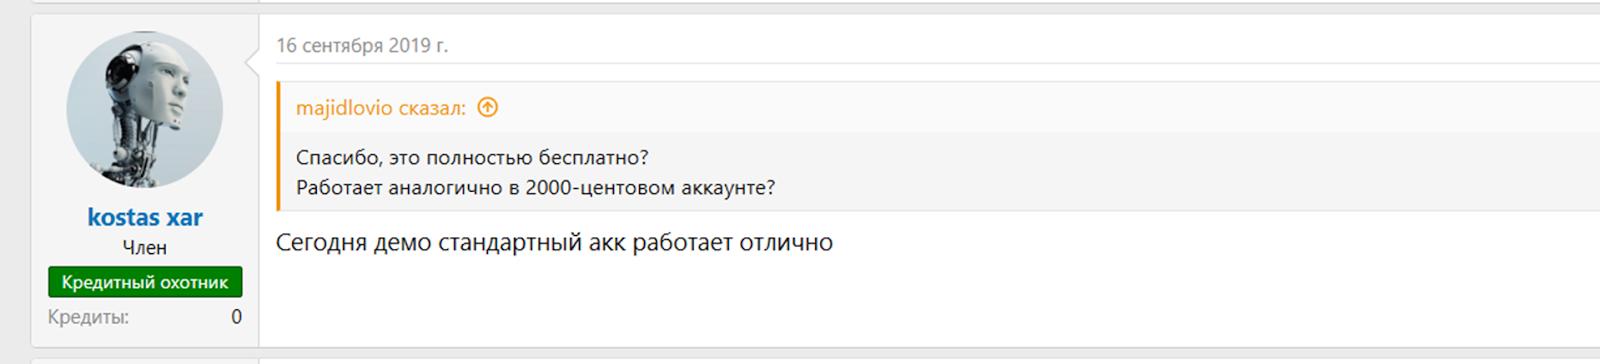1600x364 pixels.
Task: Click the circled up-arrow icon beside majidlovio
Action: coord(488,108)
